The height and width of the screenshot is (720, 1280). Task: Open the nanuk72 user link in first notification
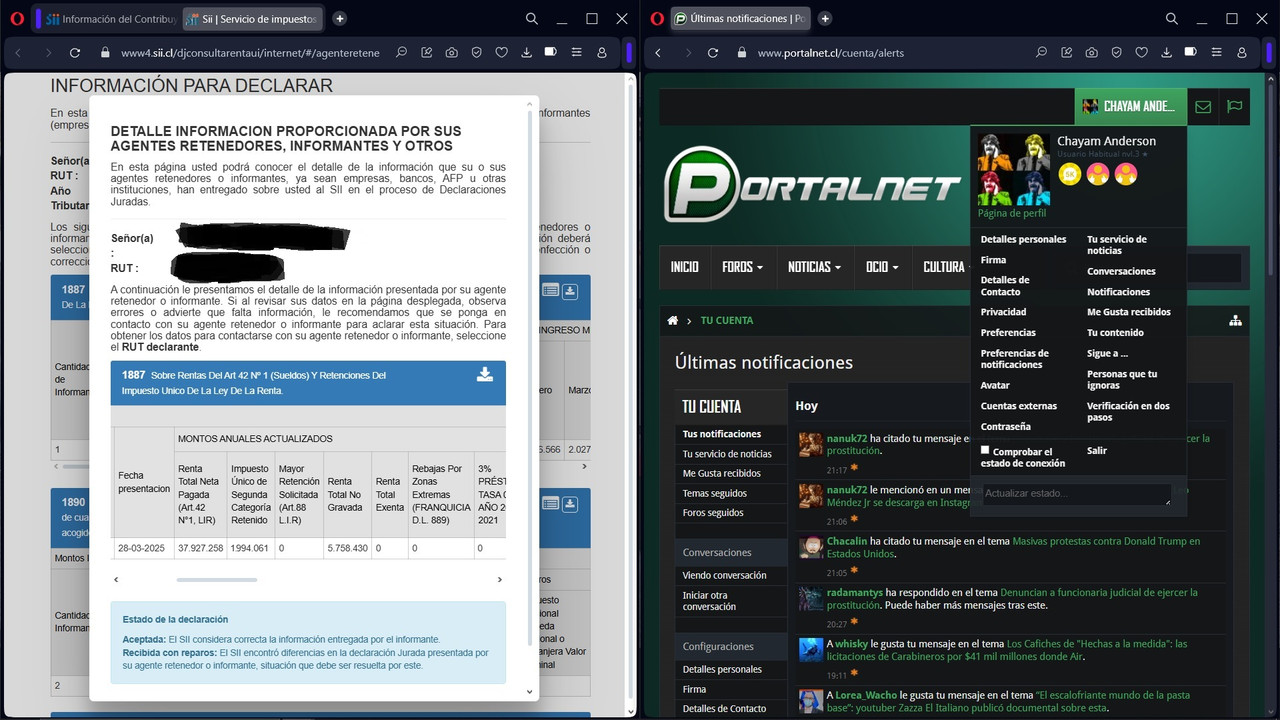(847, 438)
